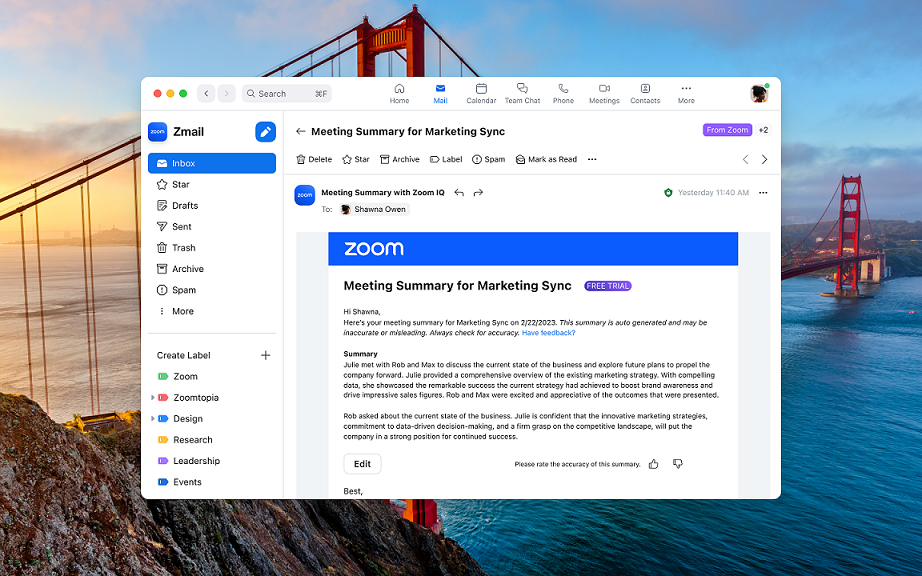The image size is (922, 576).
Task: Rate summary with thumbs up icon
Action: (653, 464)
